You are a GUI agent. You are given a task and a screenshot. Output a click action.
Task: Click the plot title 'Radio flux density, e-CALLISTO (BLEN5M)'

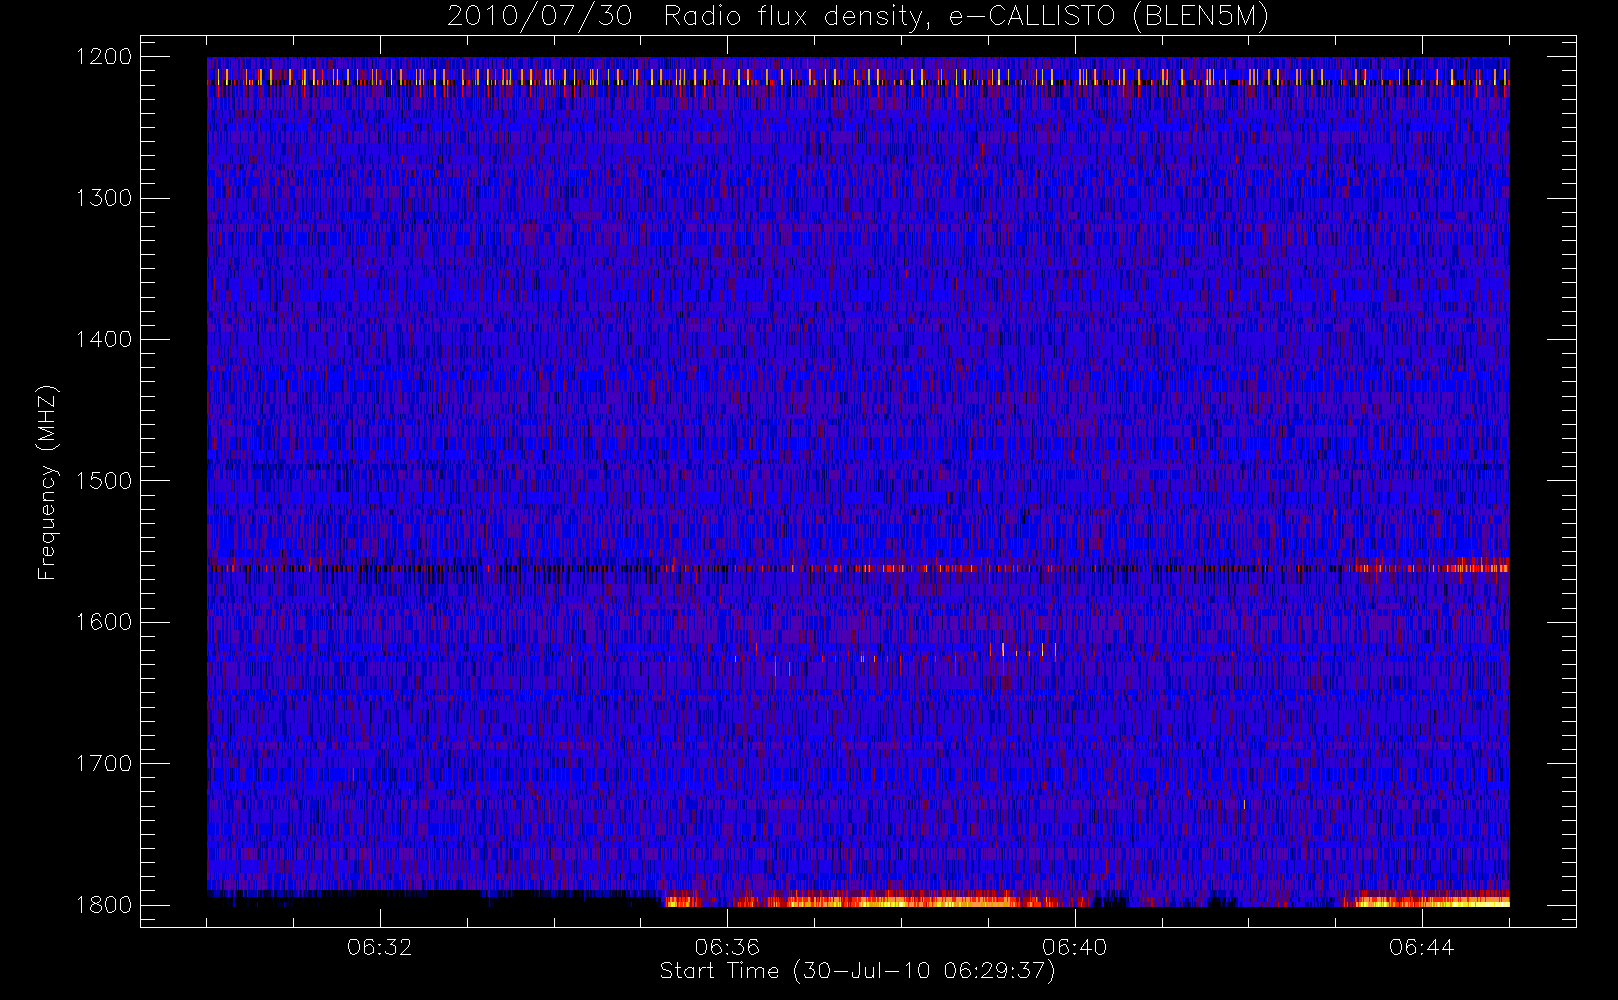966,17
